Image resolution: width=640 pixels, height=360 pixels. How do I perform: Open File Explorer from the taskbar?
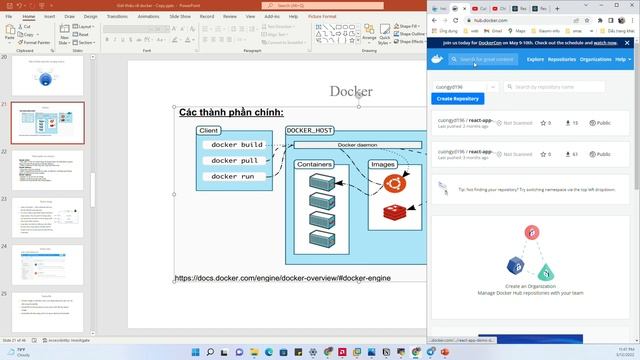[x=254, y=352]
